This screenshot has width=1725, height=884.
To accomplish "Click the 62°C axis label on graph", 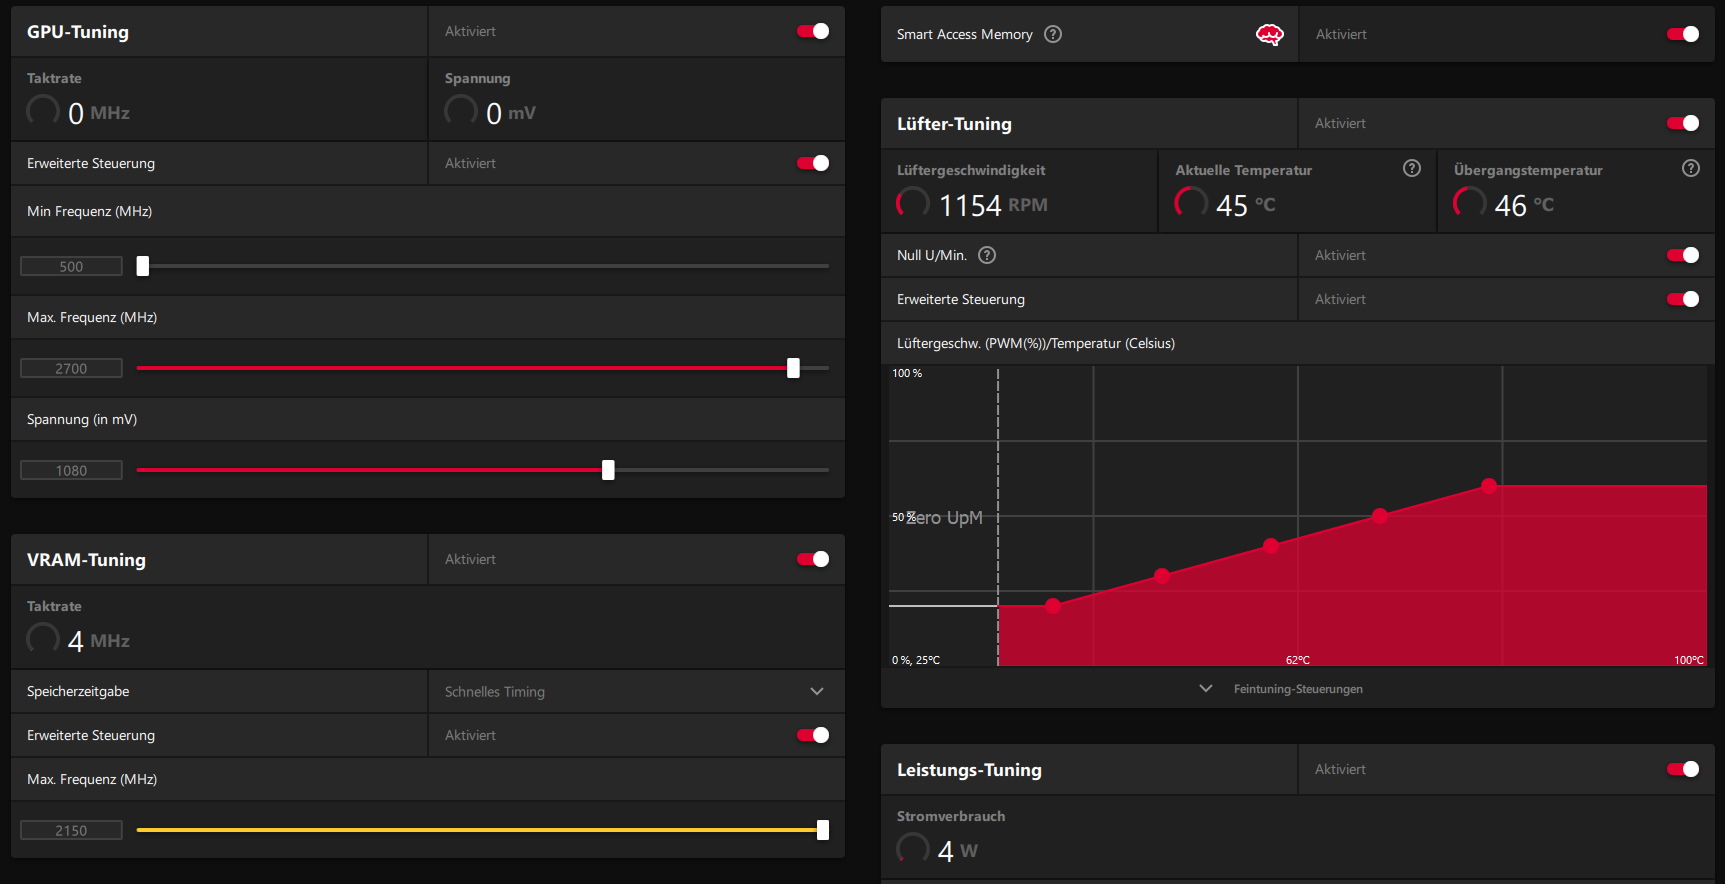I will 1298,660.
